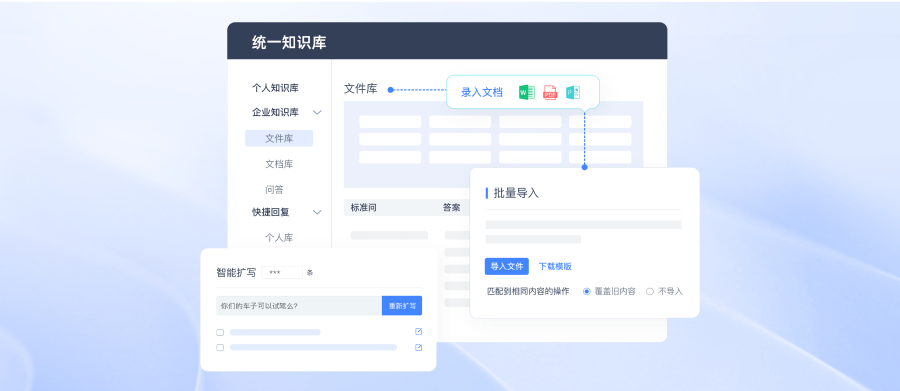Click the Word document icon in 录入文档
This screenshot has height=391, width=900.
[x=526, y=92]
